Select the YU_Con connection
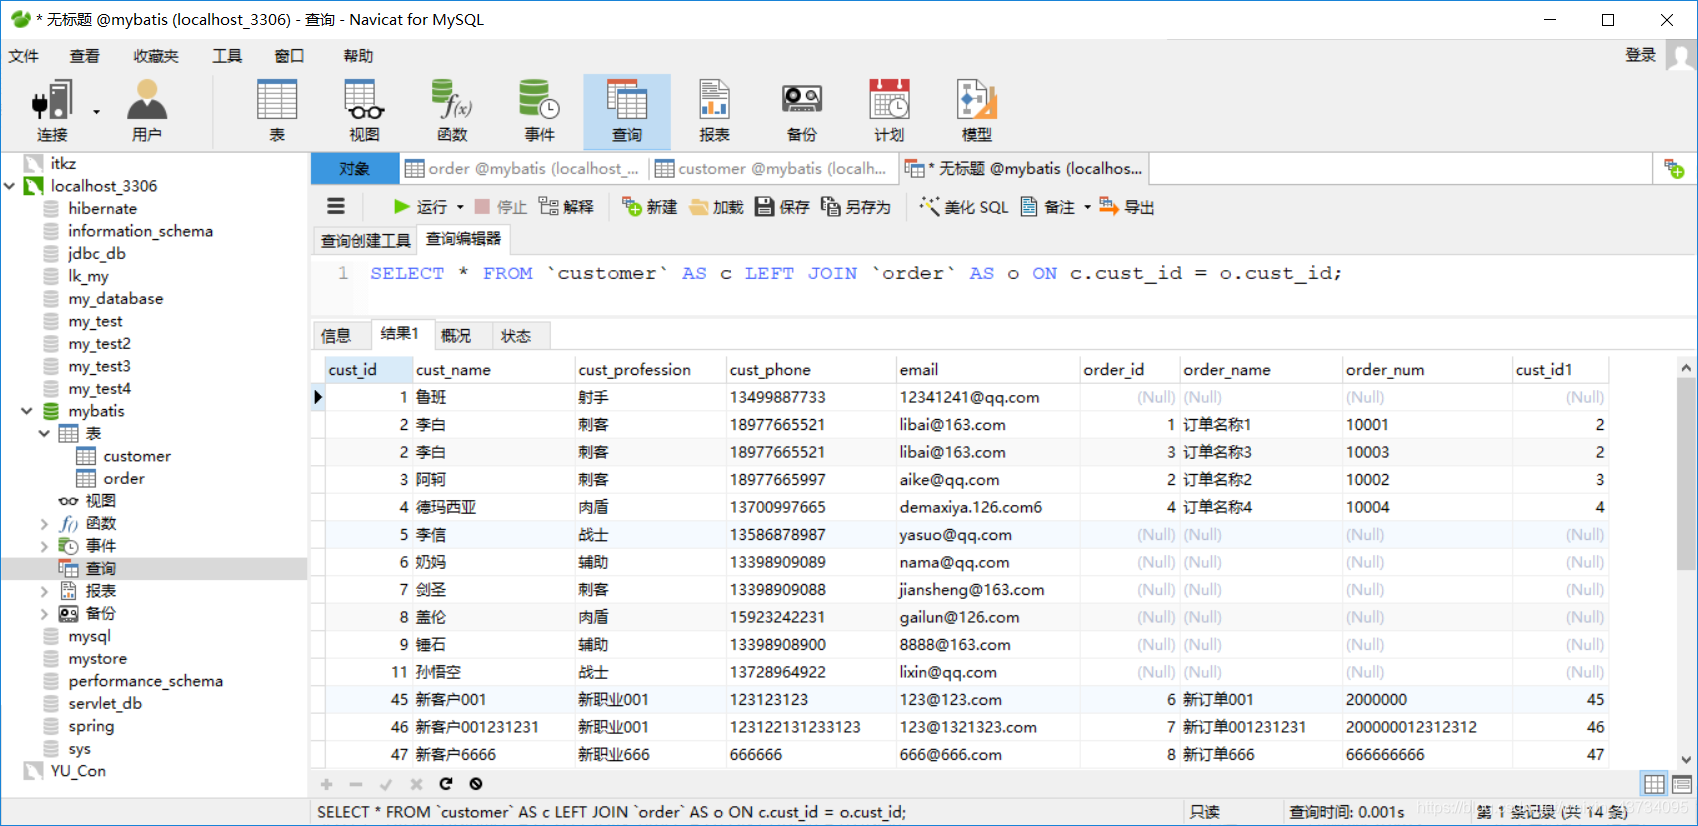Viewport: 1698px width, 826px height. point(78,771)
